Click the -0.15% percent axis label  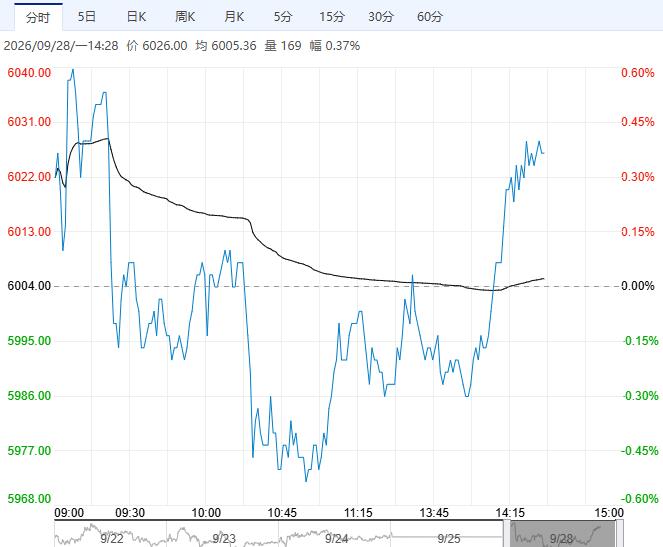click(x=640, y=341)
